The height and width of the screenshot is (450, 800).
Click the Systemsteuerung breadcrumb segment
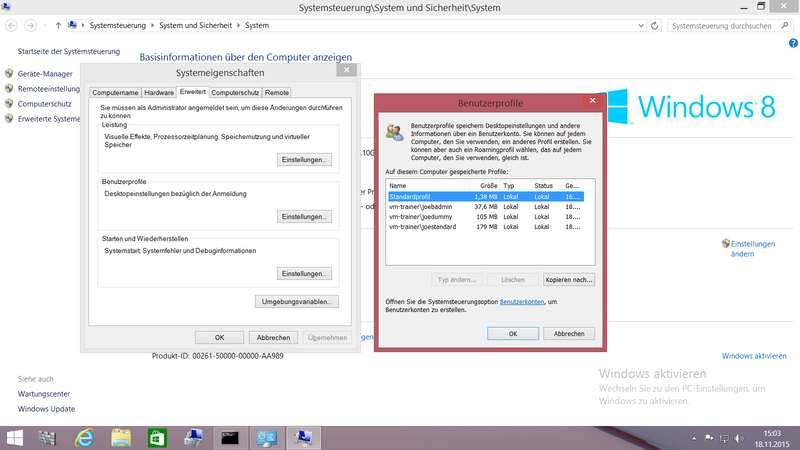point(117,26)
